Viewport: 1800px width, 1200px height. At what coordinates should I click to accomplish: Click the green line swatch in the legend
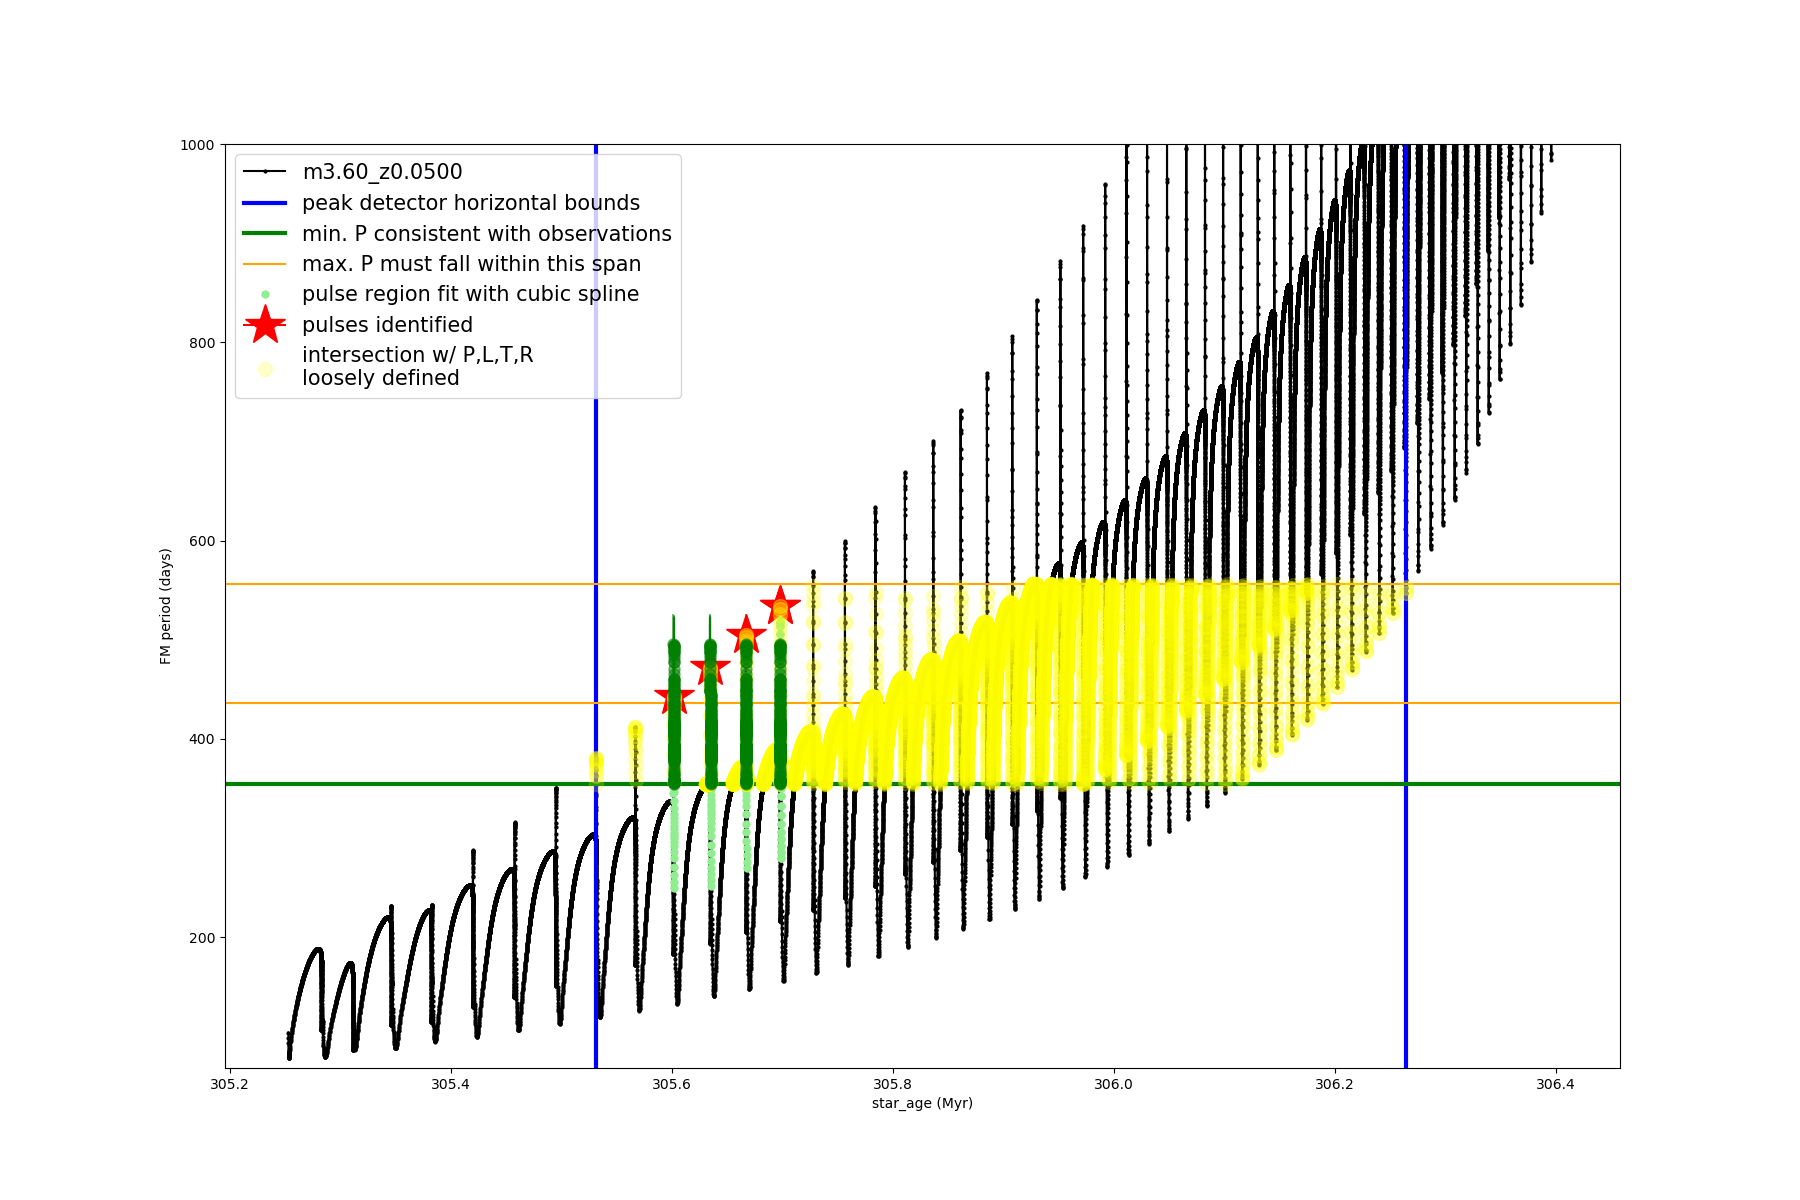(x=265, y=234)
